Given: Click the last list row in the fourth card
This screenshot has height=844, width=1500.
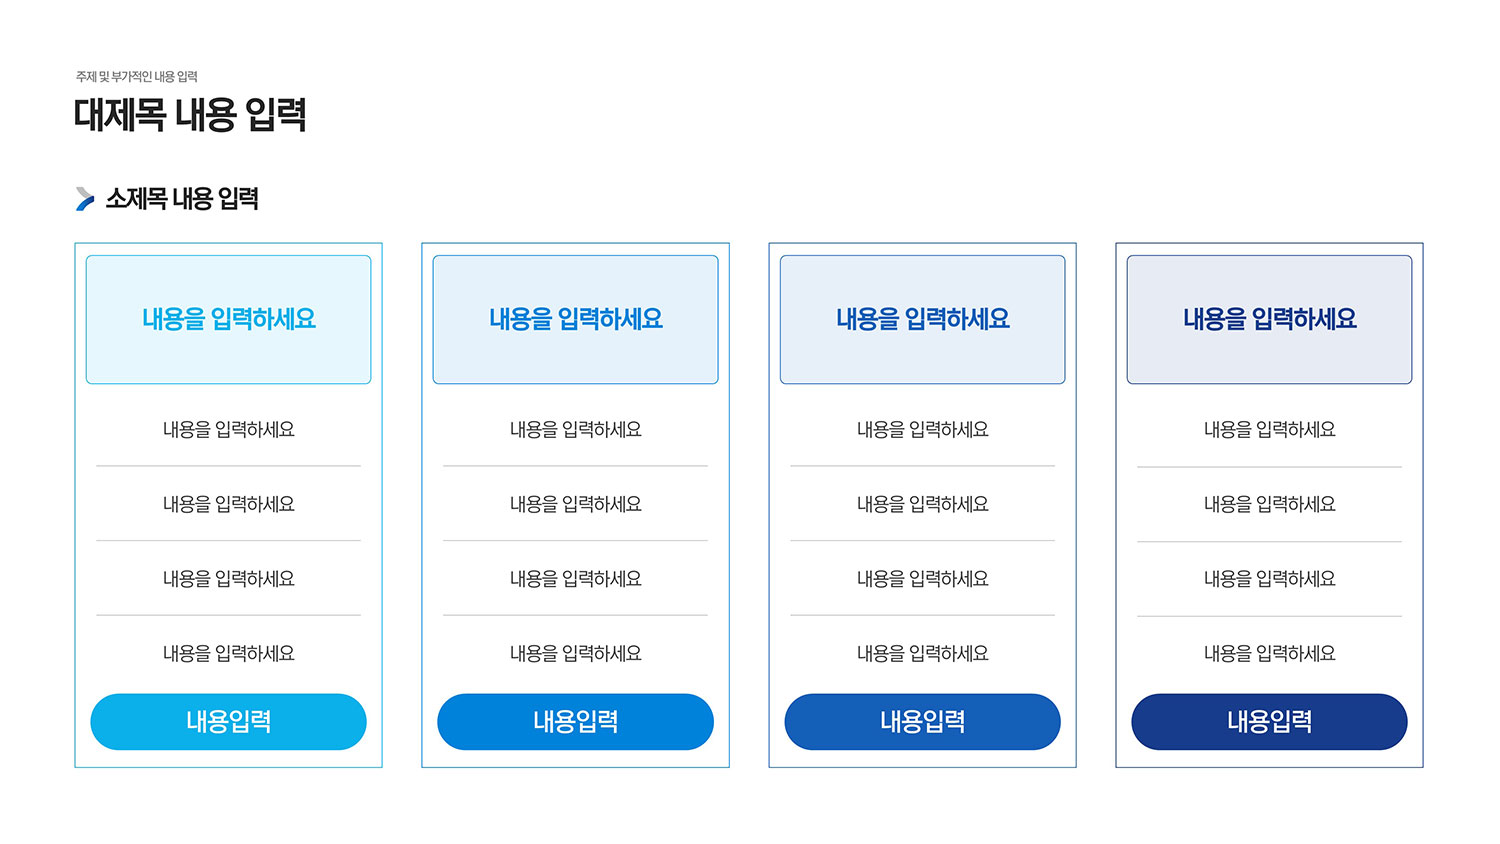Looking at the screenshot, I should click(1269, 653).
